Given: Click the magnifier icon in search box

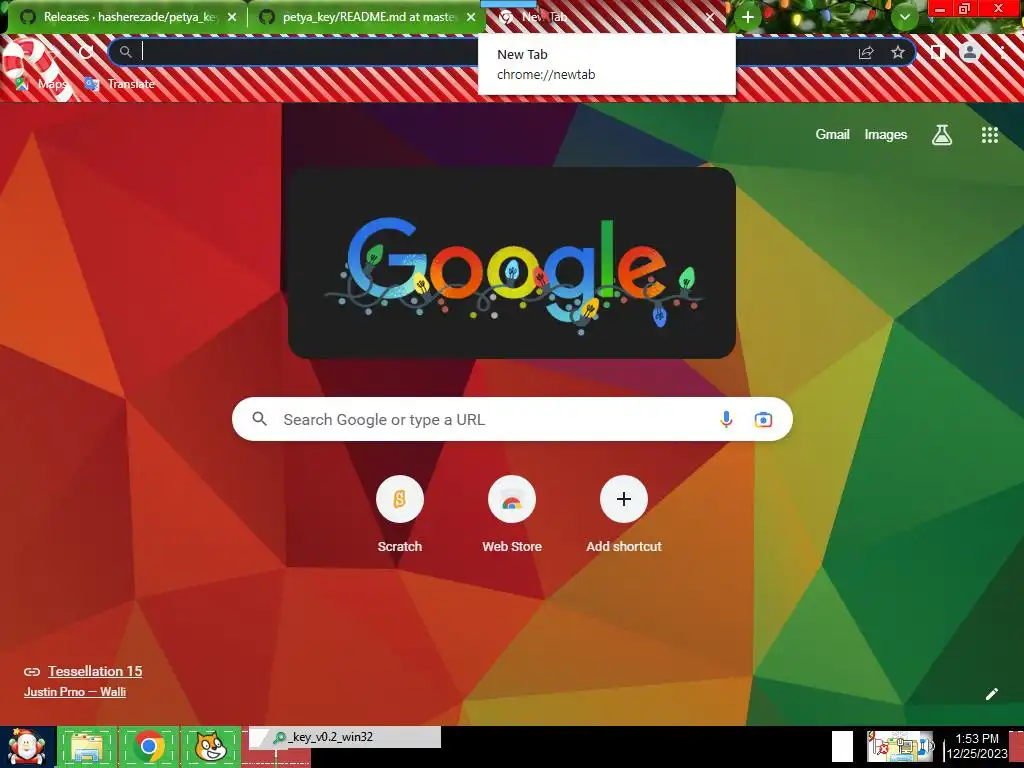Looking at the screenshot, I should 259,419.
